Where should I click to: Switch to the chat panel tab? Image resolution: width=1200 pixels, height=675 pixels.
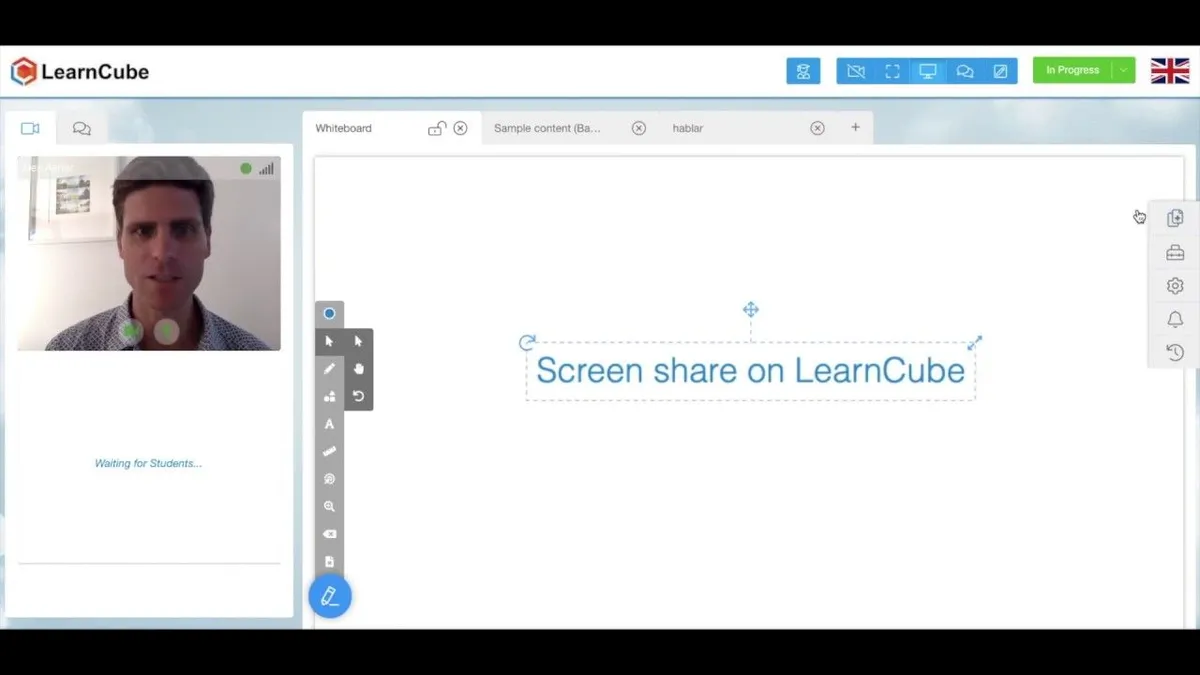(82, 128)
